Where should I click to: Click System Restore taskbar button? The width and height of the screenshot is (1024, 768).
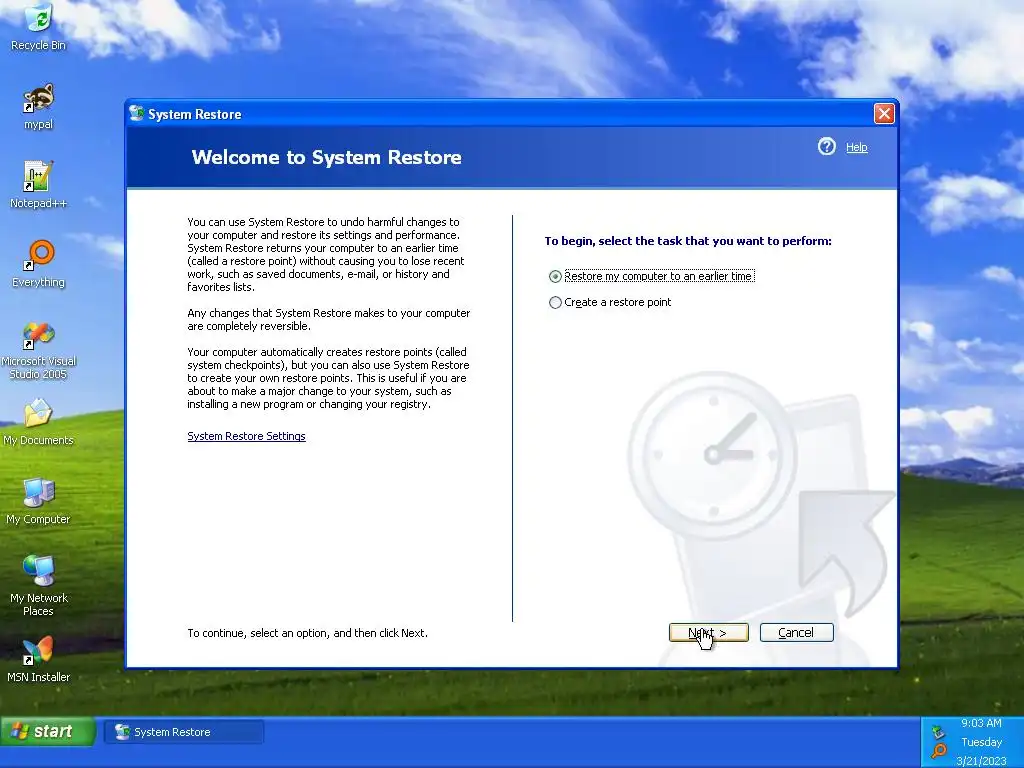tap(184, 732)
